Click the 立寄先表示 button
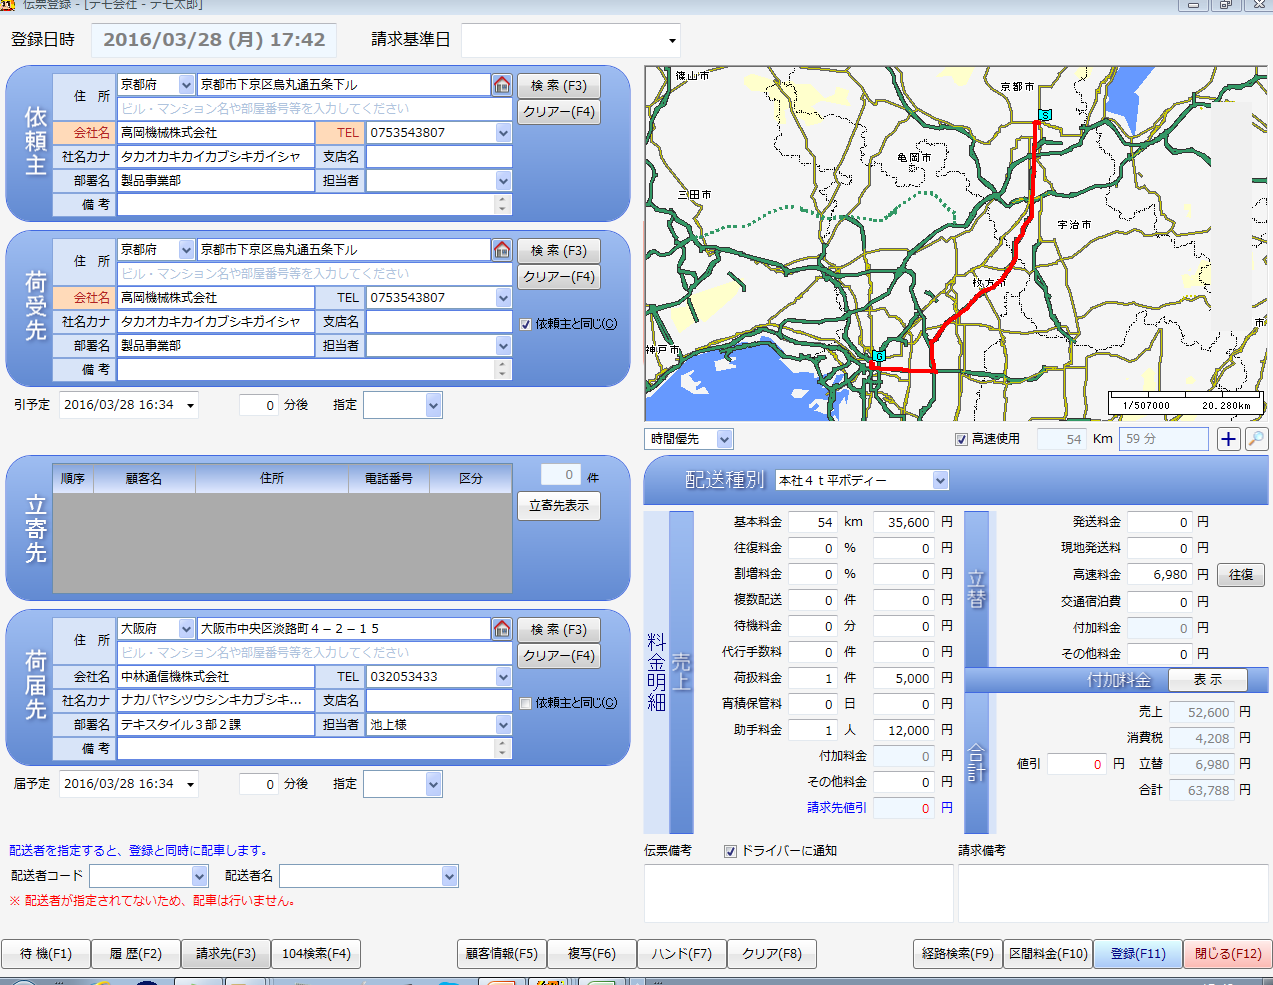1273x985 pixels. tap(558, 506)
